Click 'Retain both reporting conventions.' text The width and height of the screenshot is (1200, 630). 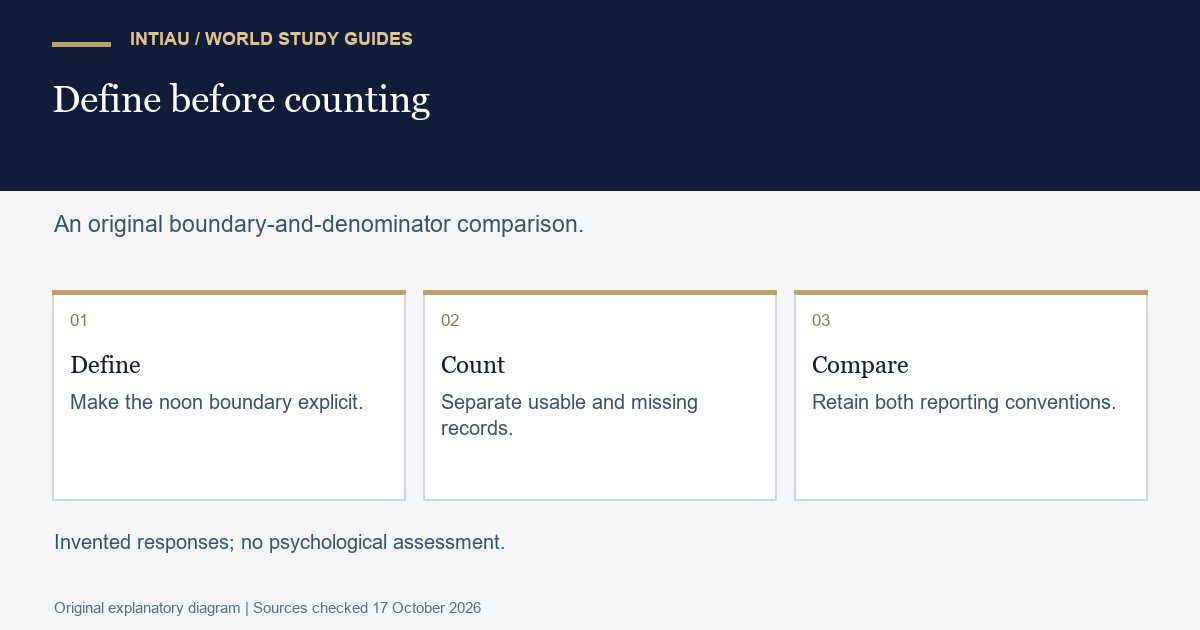(x=964, y=402)
